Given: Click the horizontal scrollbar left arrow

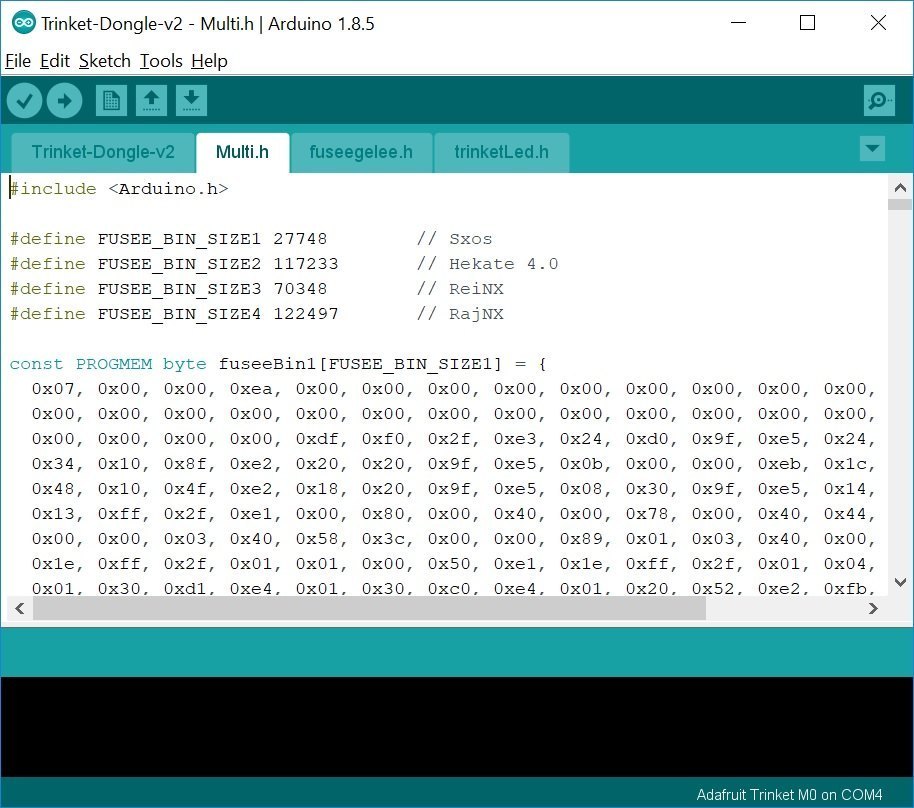Looking at the screenshot, I should pyautogui.click(x=20, y=608).
